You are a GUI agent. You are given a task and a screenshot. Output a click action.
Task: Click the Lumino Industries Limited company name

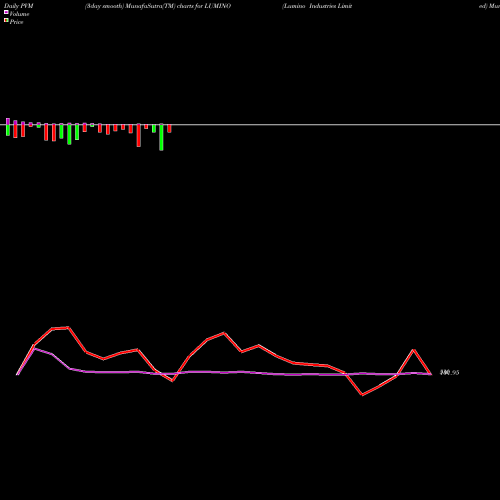(x=317, y=6)
